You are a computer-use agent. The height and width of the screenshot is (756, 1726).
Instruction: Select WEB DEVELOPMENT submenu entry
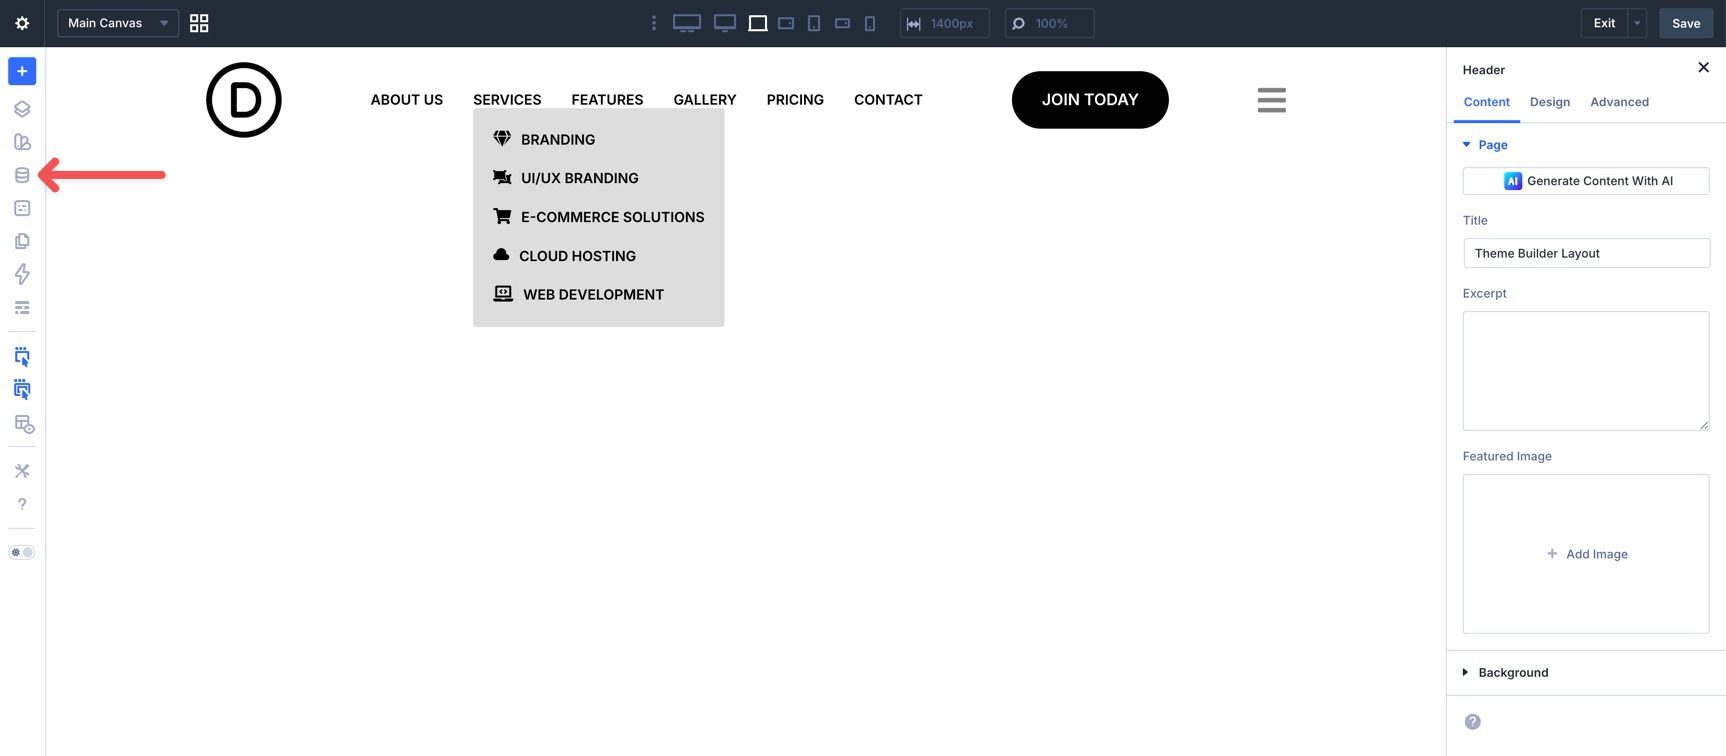[x=579, y=294]
